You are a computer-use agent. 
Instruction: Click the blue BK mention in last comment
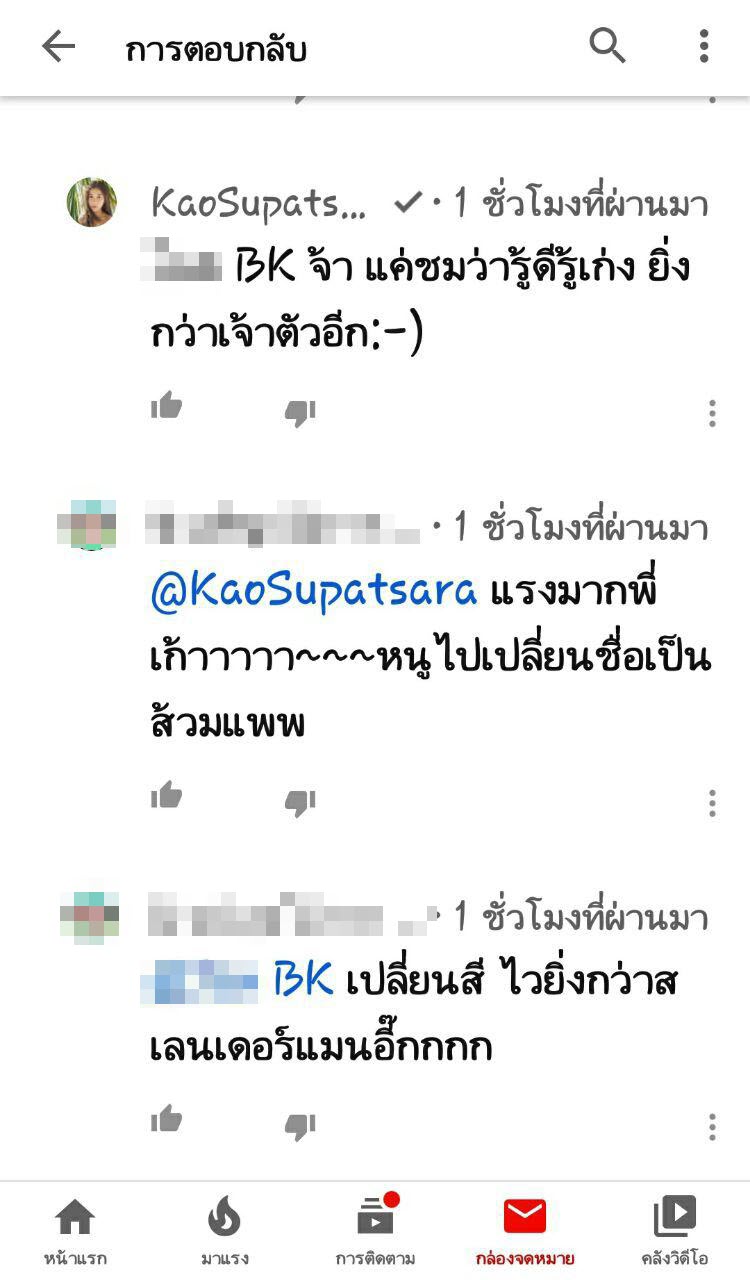[x=303, y=979]
